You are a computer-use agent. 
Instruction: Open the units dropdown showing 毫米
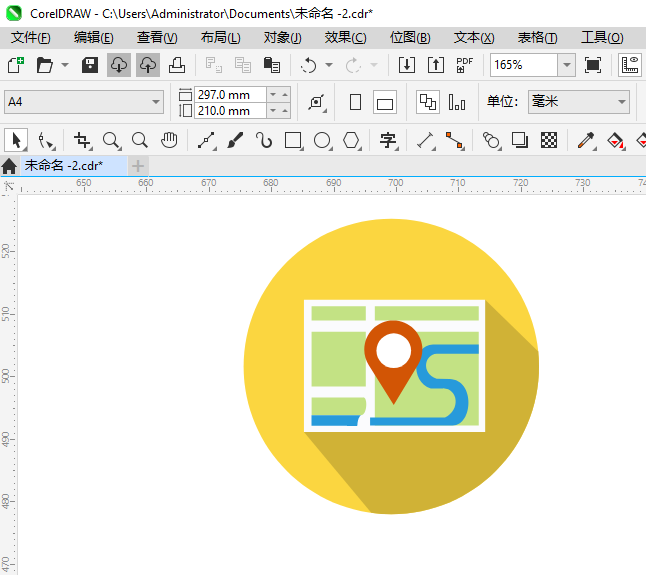coord(579,102)
